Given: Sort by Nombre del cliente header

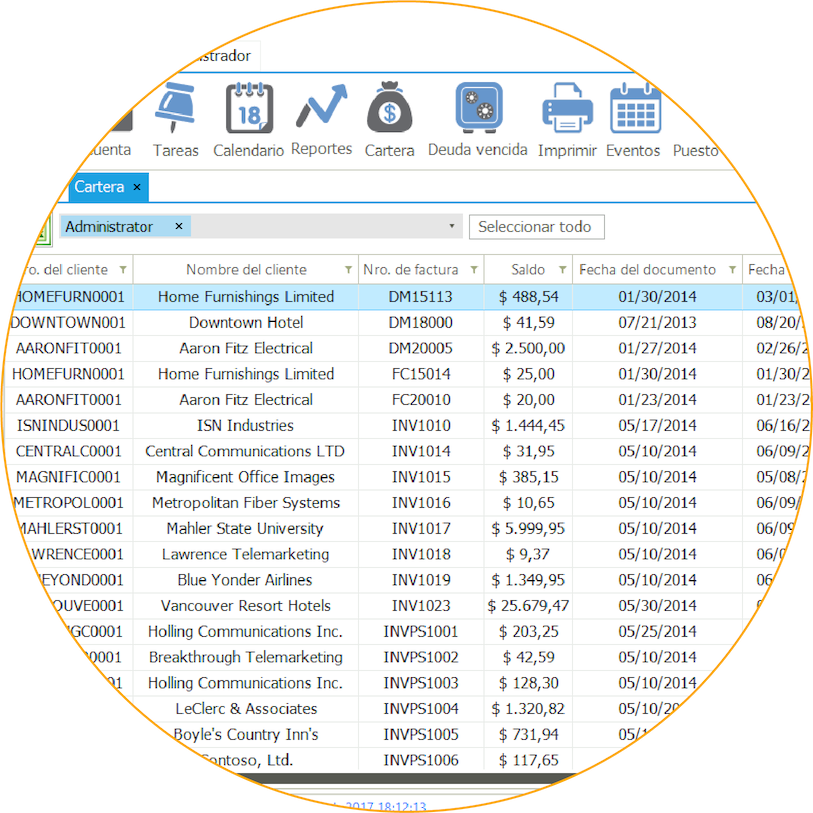Looking at the screenshot, I should [246, 270].
